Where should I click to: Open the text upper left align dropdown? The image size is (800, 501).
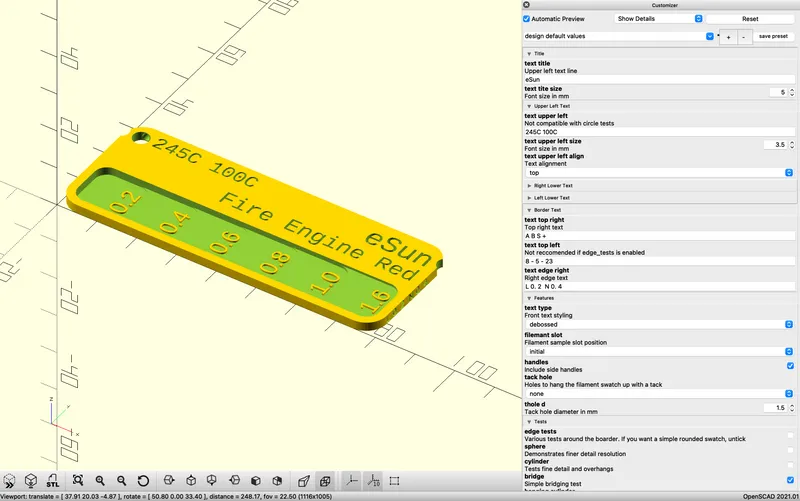click(x=659, y=173)
